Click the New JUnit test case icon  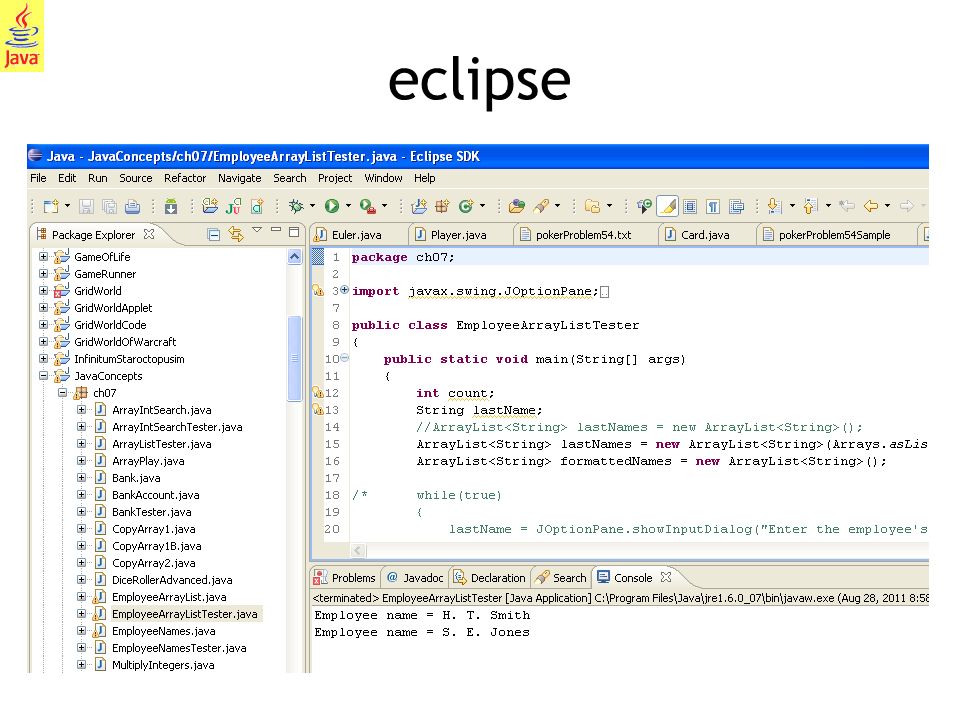(x=233, y=206)
